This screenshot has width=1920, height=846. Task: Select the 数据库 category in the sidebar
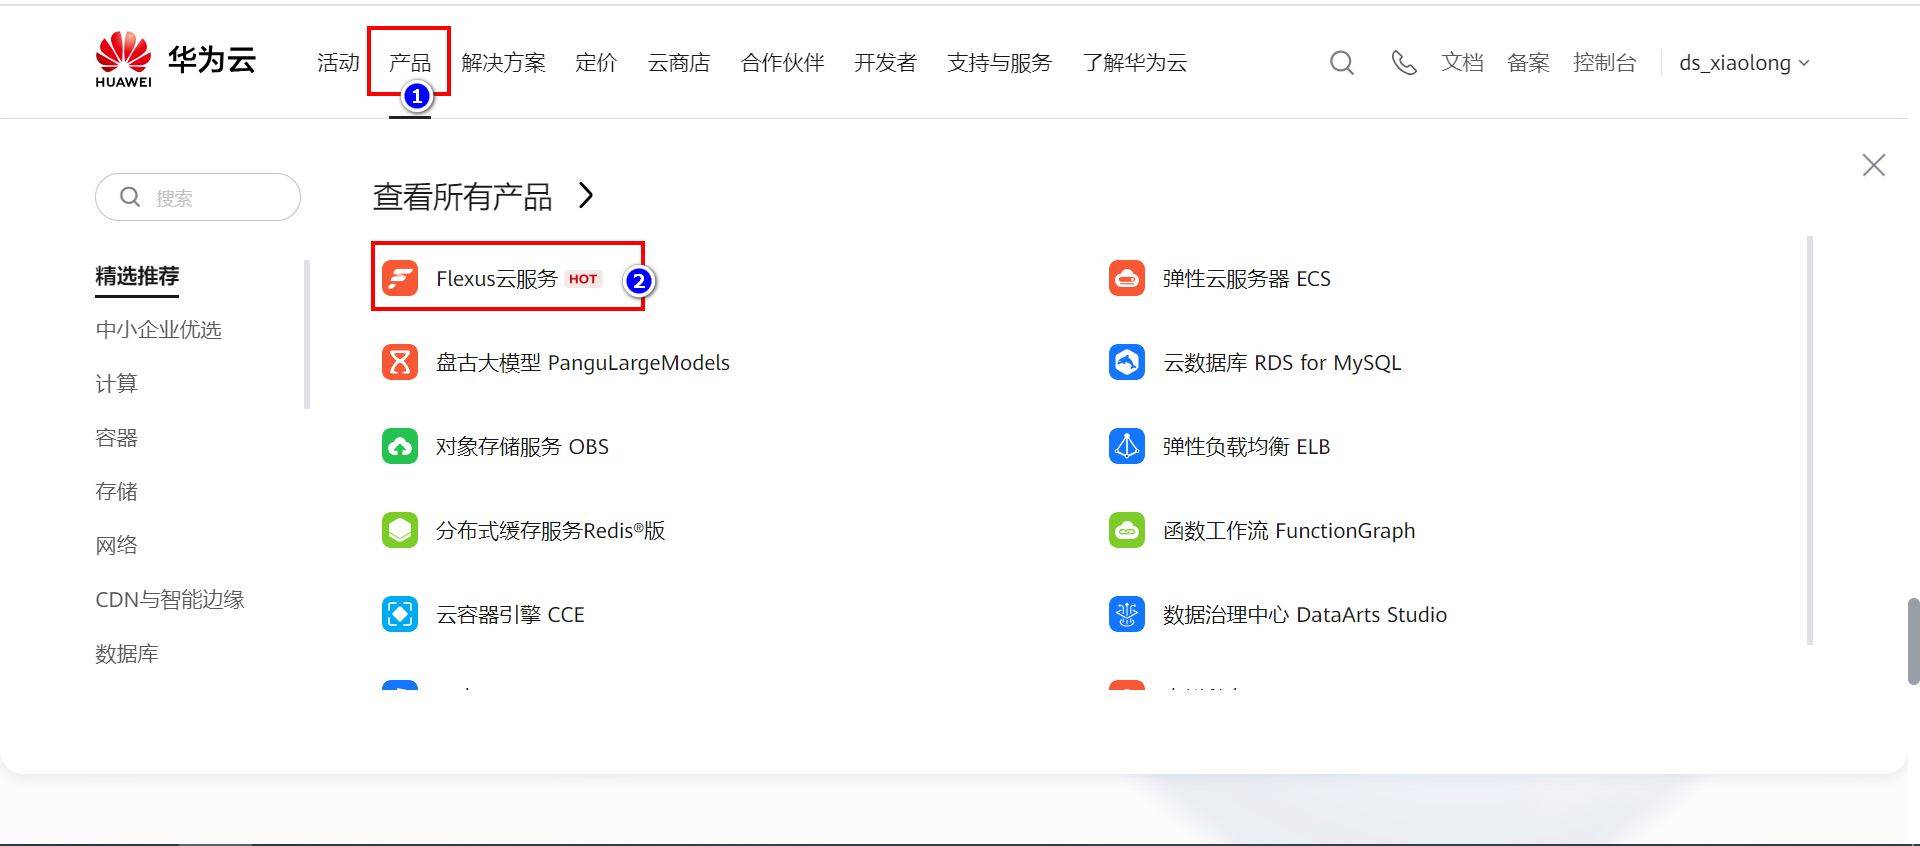click(x=127, y=654)
